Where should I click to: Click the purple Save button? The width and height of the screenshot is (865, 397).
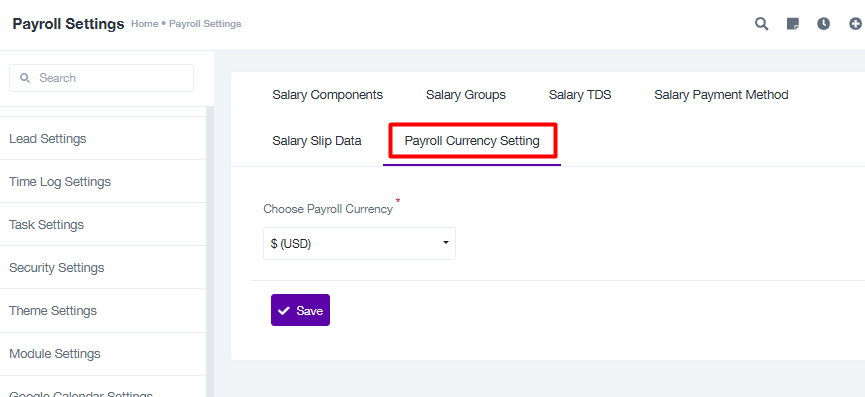click(x=300, y=310)
